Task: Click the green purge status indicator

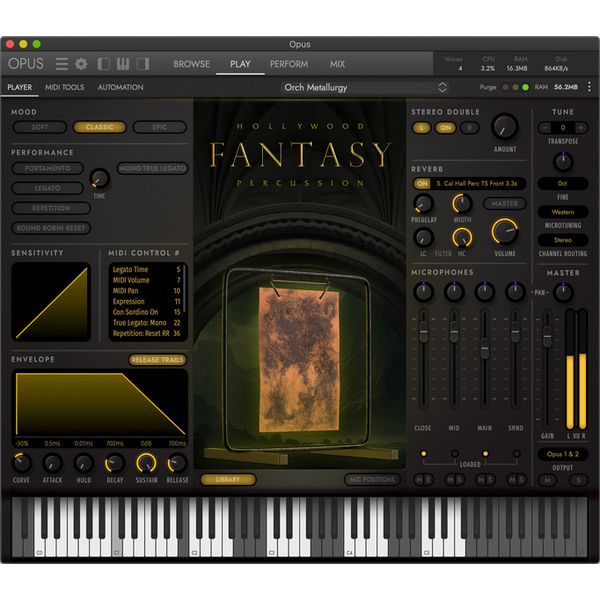Action: coord(525,88)
